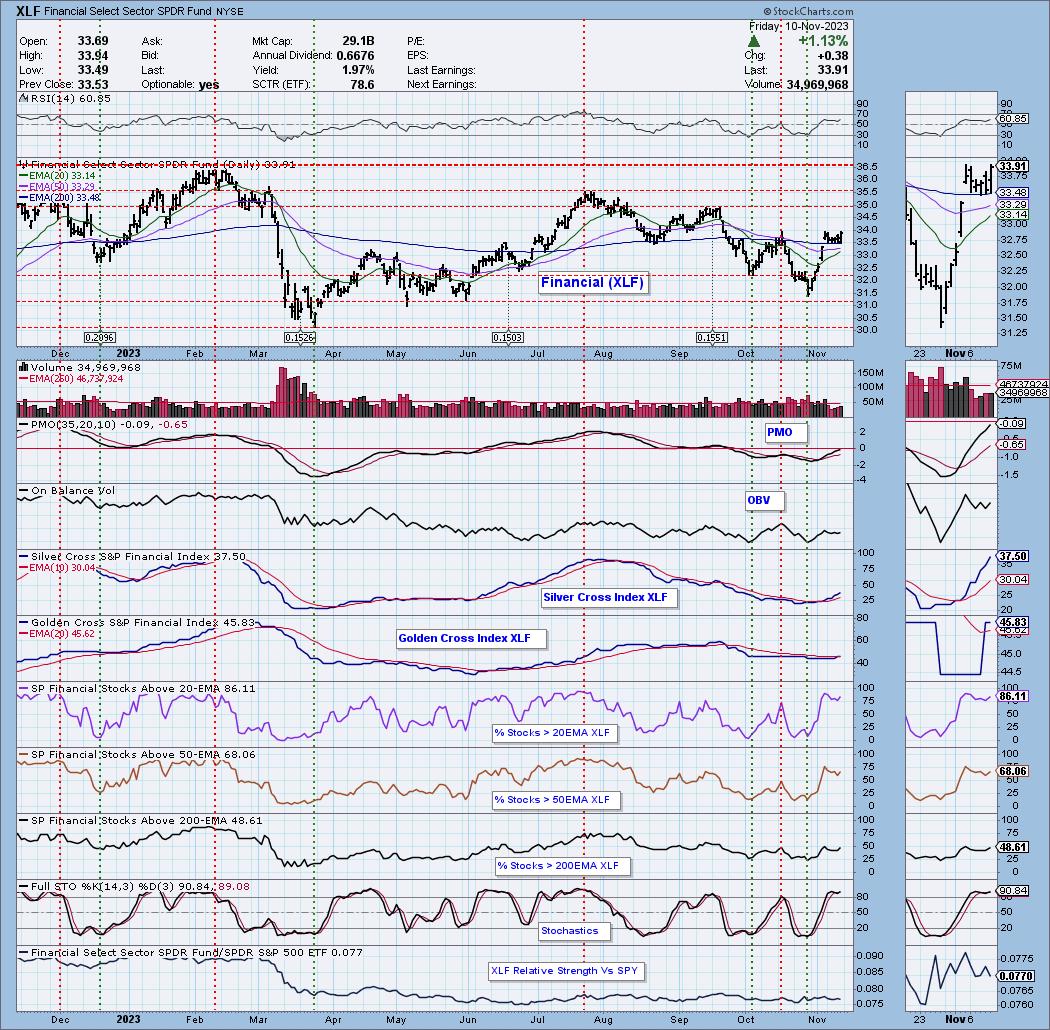1050x1030 pixels.
Task: Click the SCTR (ETF) 78.6 value
Action: tap(361, 85)
